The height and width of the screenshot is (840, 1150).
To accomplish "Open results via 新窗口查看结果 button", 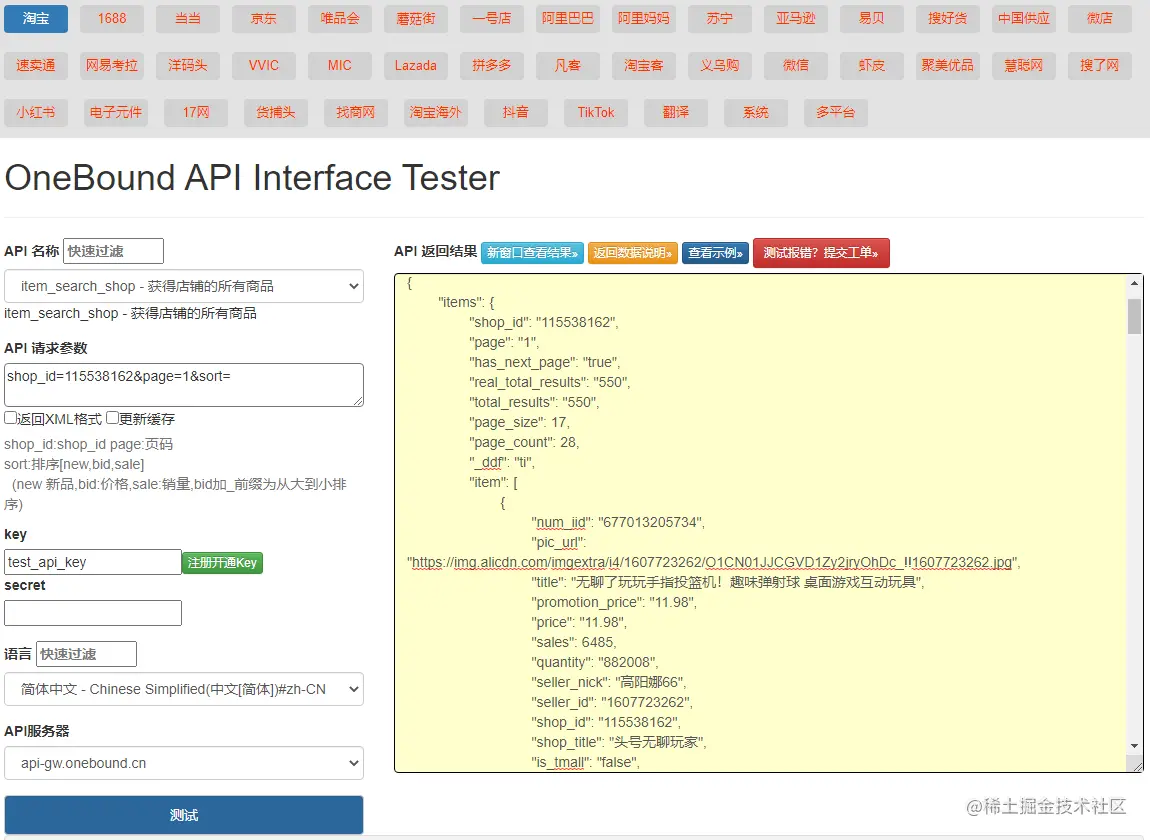I will (x=532, y=253).
